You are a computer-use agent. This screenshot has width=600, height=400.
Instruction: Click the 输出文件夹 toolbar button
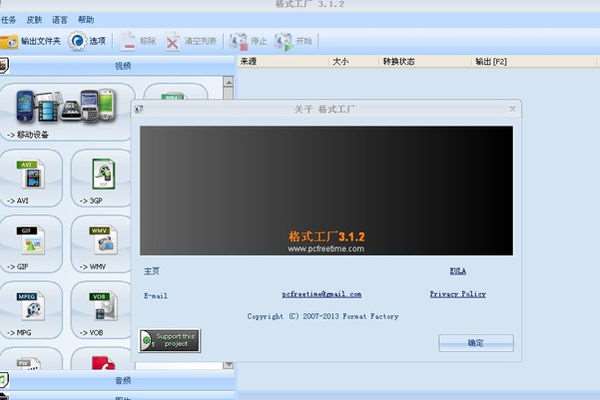click(x=31, y=41)
